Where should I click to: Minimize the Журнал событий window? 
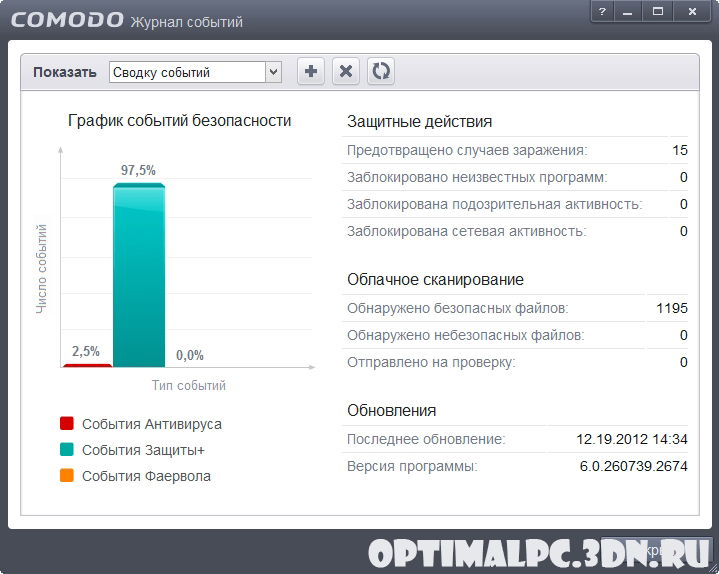tap(628, 12)
